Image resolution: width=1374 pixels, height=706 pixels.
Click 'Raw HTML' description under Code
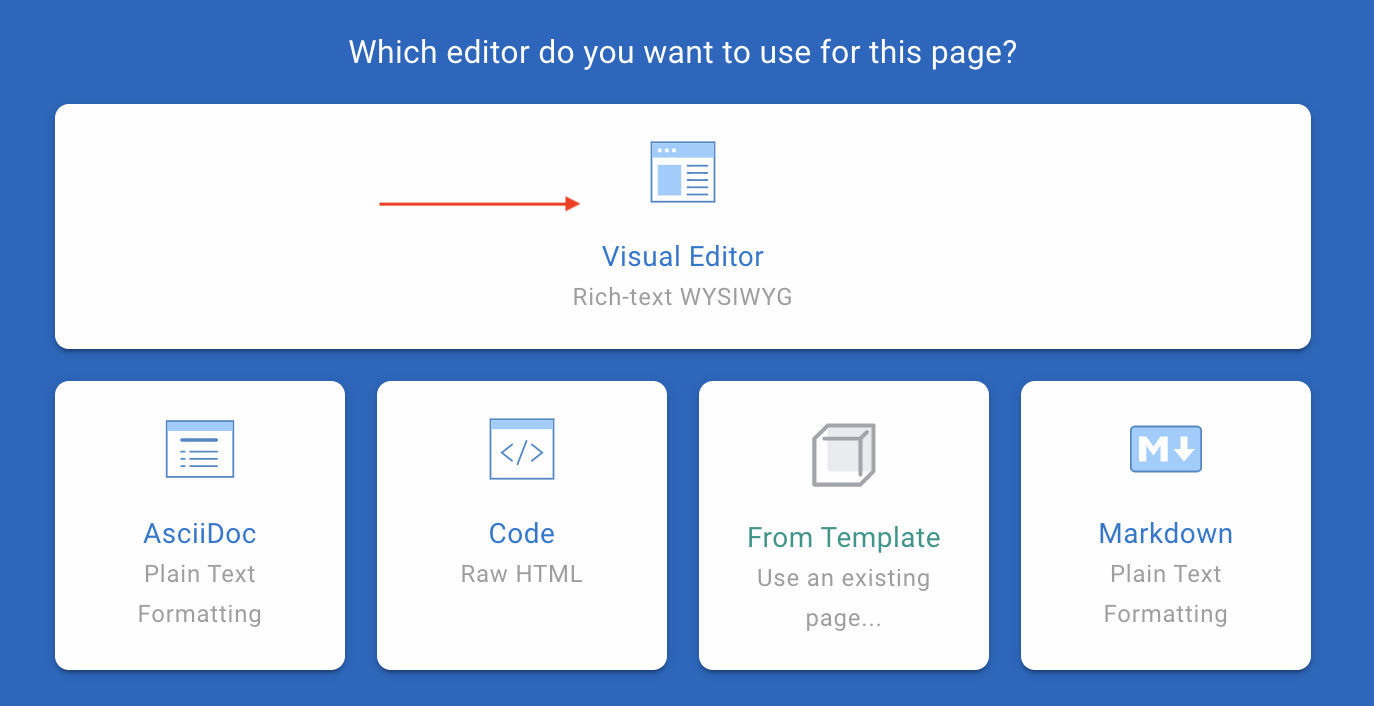522,574
